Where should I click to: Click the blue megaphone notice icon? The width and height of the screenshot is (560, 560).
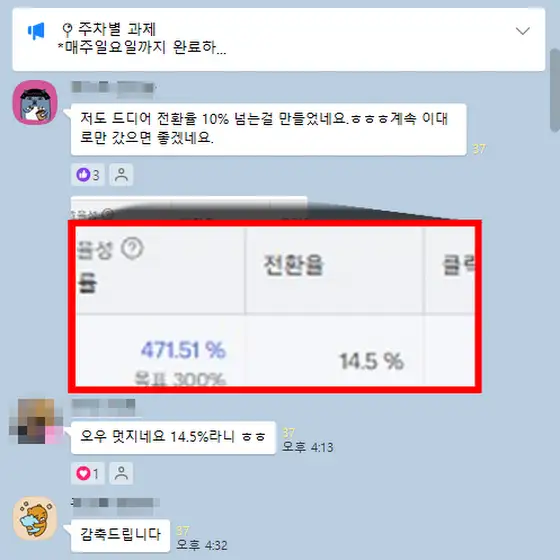pyautogui.click(x=36, y=31)
